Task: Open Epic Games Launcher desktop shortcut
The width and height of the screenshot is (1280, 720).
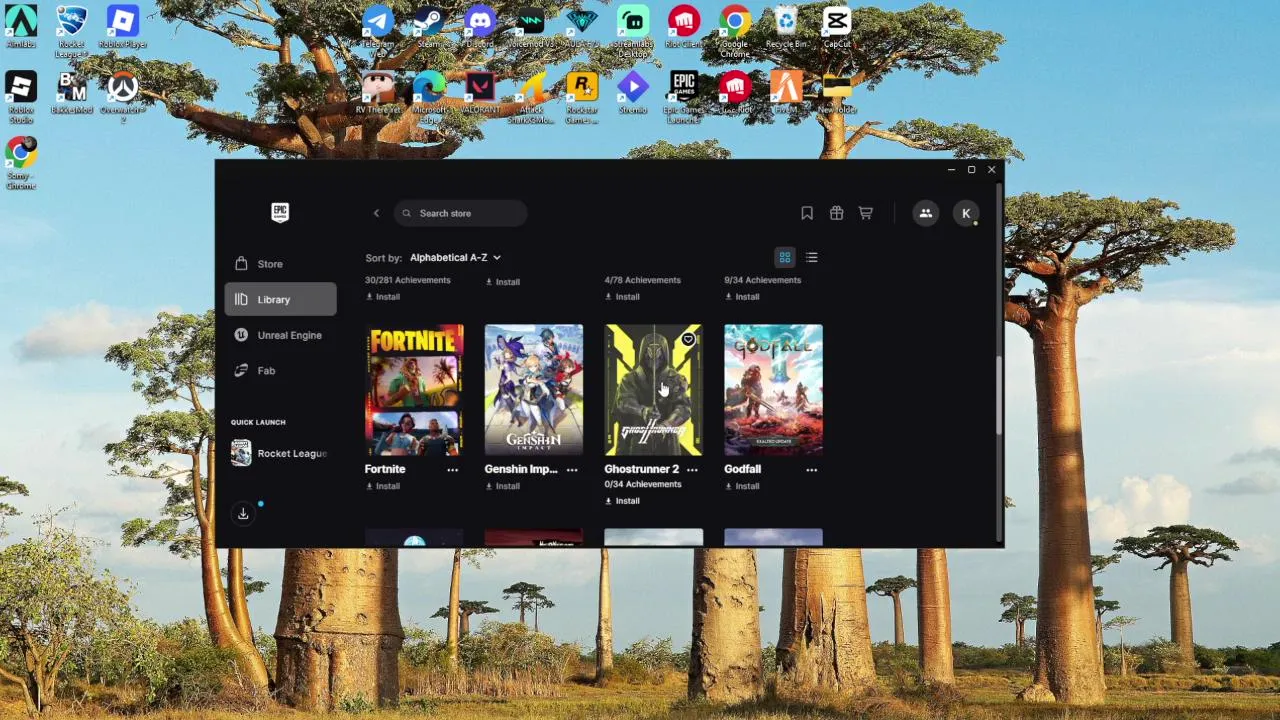Action: pos(684,97)
